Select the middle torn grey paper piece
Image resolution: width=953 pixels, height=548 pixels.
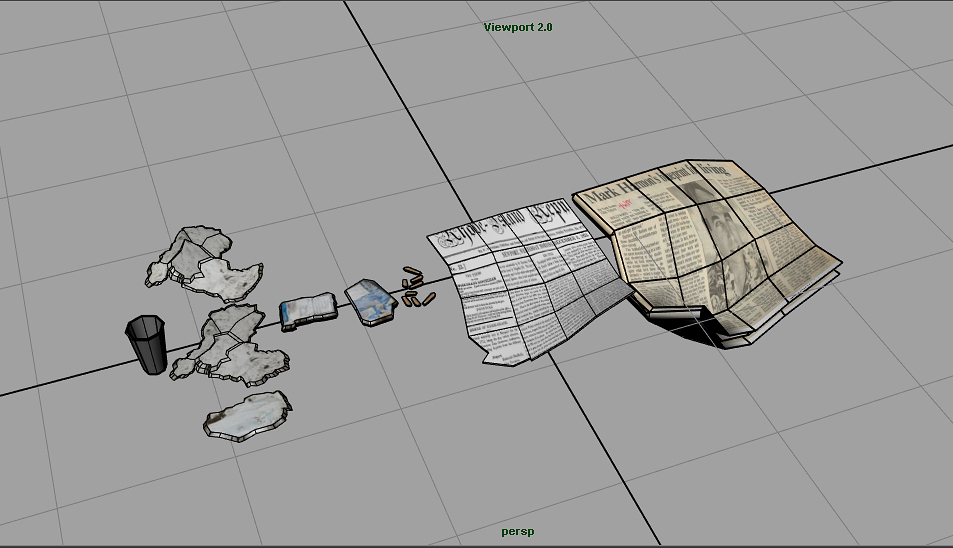click(x=231, y=346)
